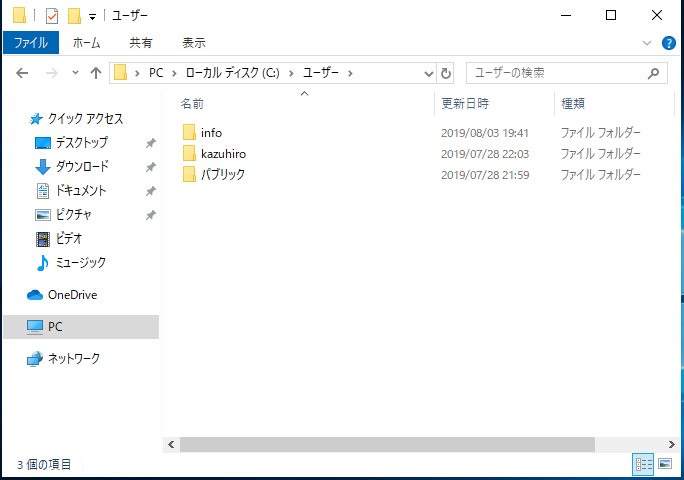Open the info folder icon
The width and height of the screenshot is (684, 480).
pyautogui.click(x=189, y=133)
